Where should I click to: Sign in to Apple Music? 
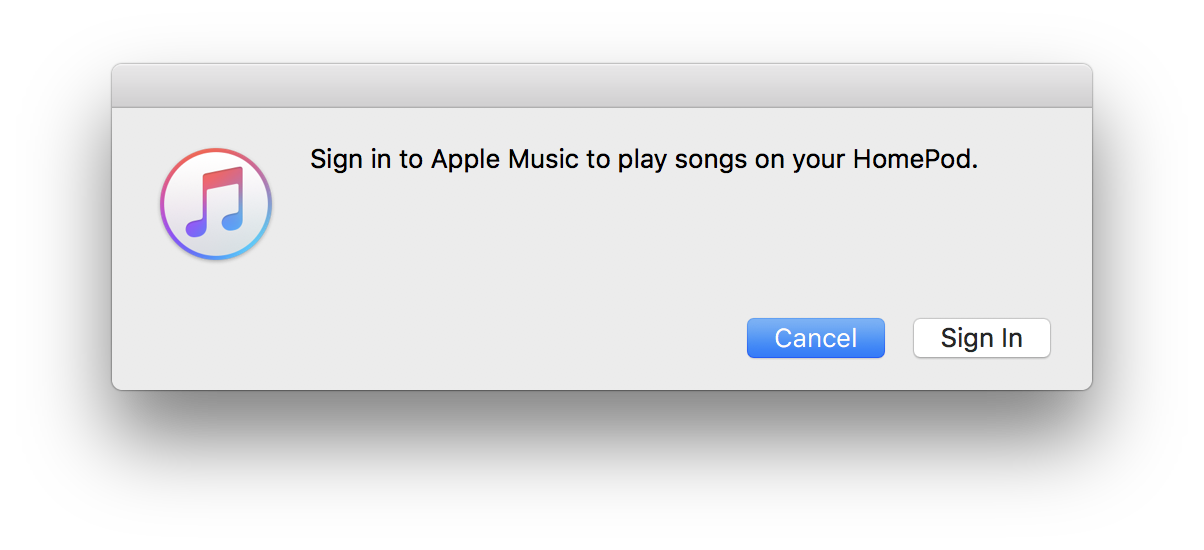pos(981,338)
